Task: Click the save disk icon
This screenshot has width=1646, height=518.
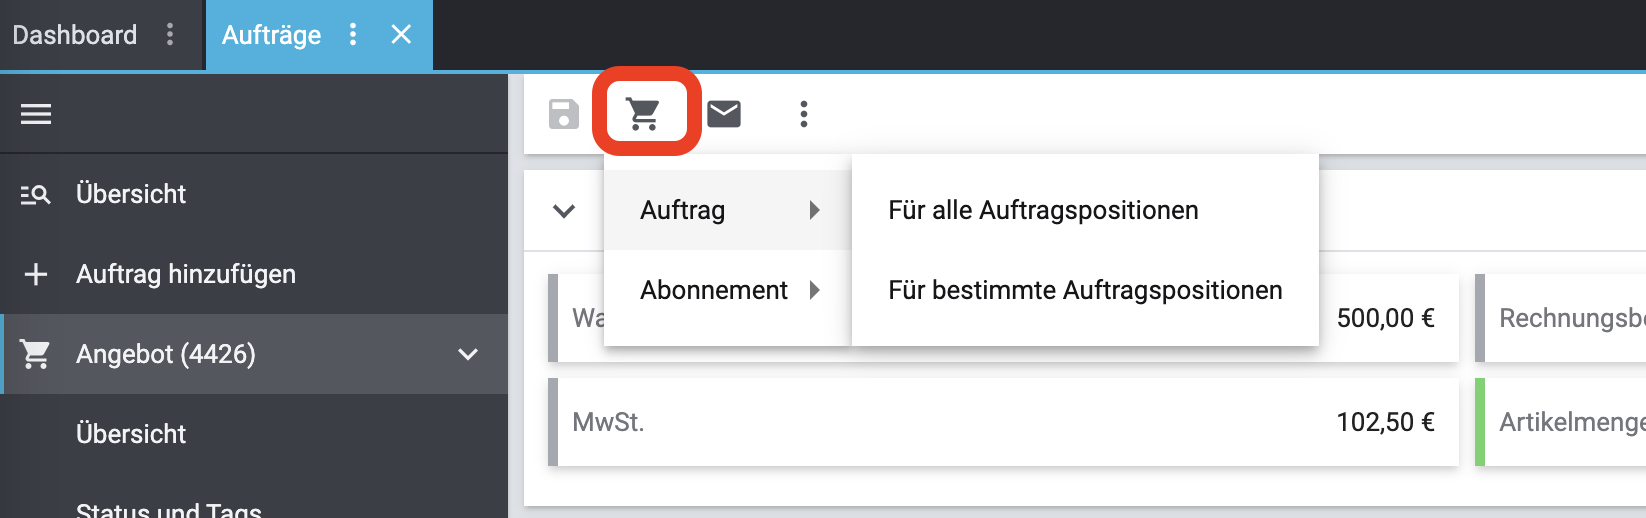Action: click(x=564, y=114)
